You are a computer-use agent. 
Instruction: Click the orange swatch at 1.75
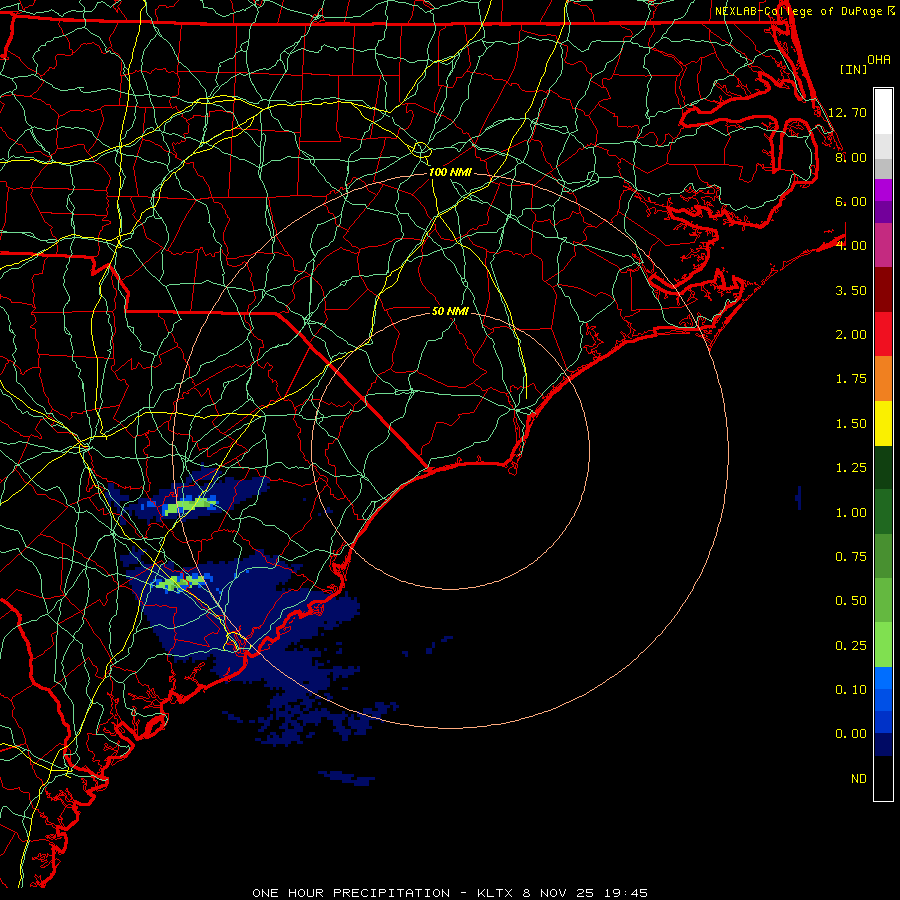(883, 378)
